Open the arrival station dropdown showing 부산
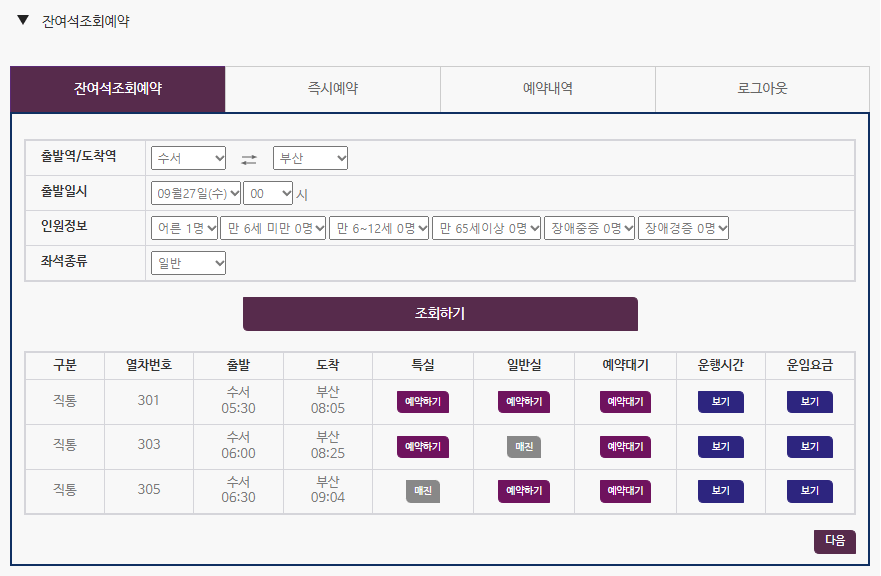This screenshot has width=881, height=576. [x=310, y=158]
